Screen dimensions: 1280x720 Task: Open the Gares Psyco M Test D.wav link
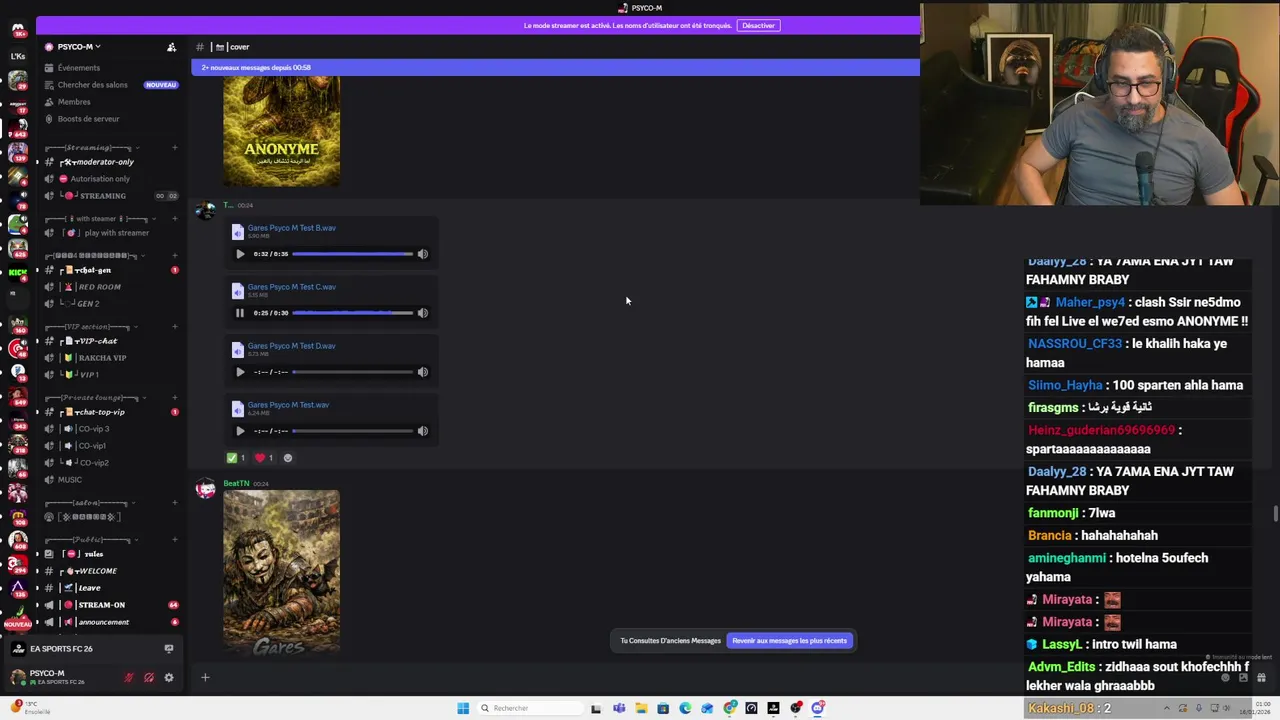pos(291,346)
